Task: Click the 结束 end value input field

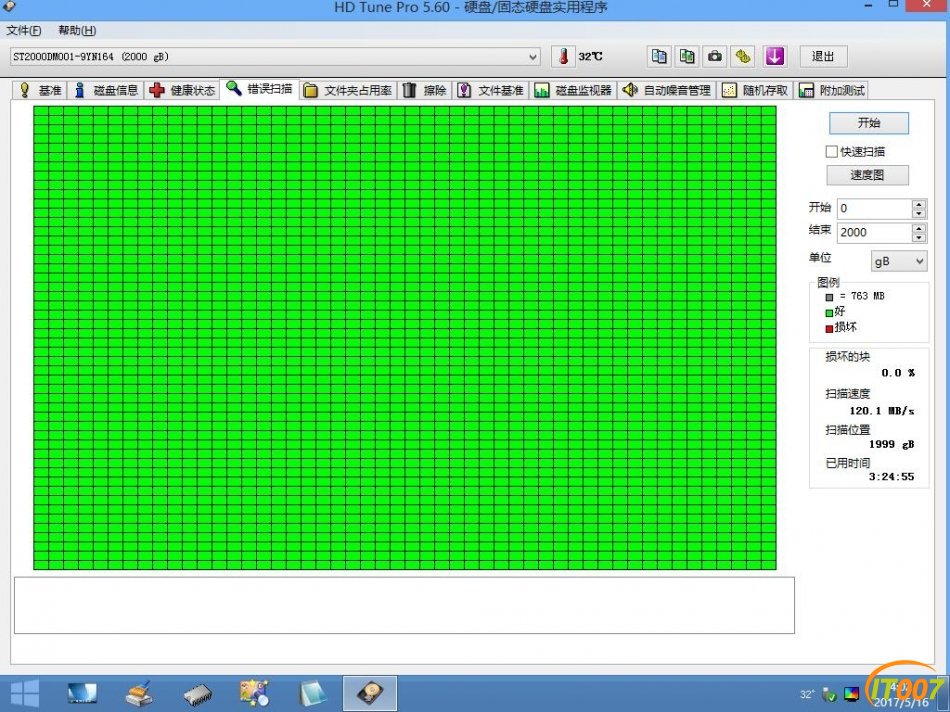Action: point(873,232)
